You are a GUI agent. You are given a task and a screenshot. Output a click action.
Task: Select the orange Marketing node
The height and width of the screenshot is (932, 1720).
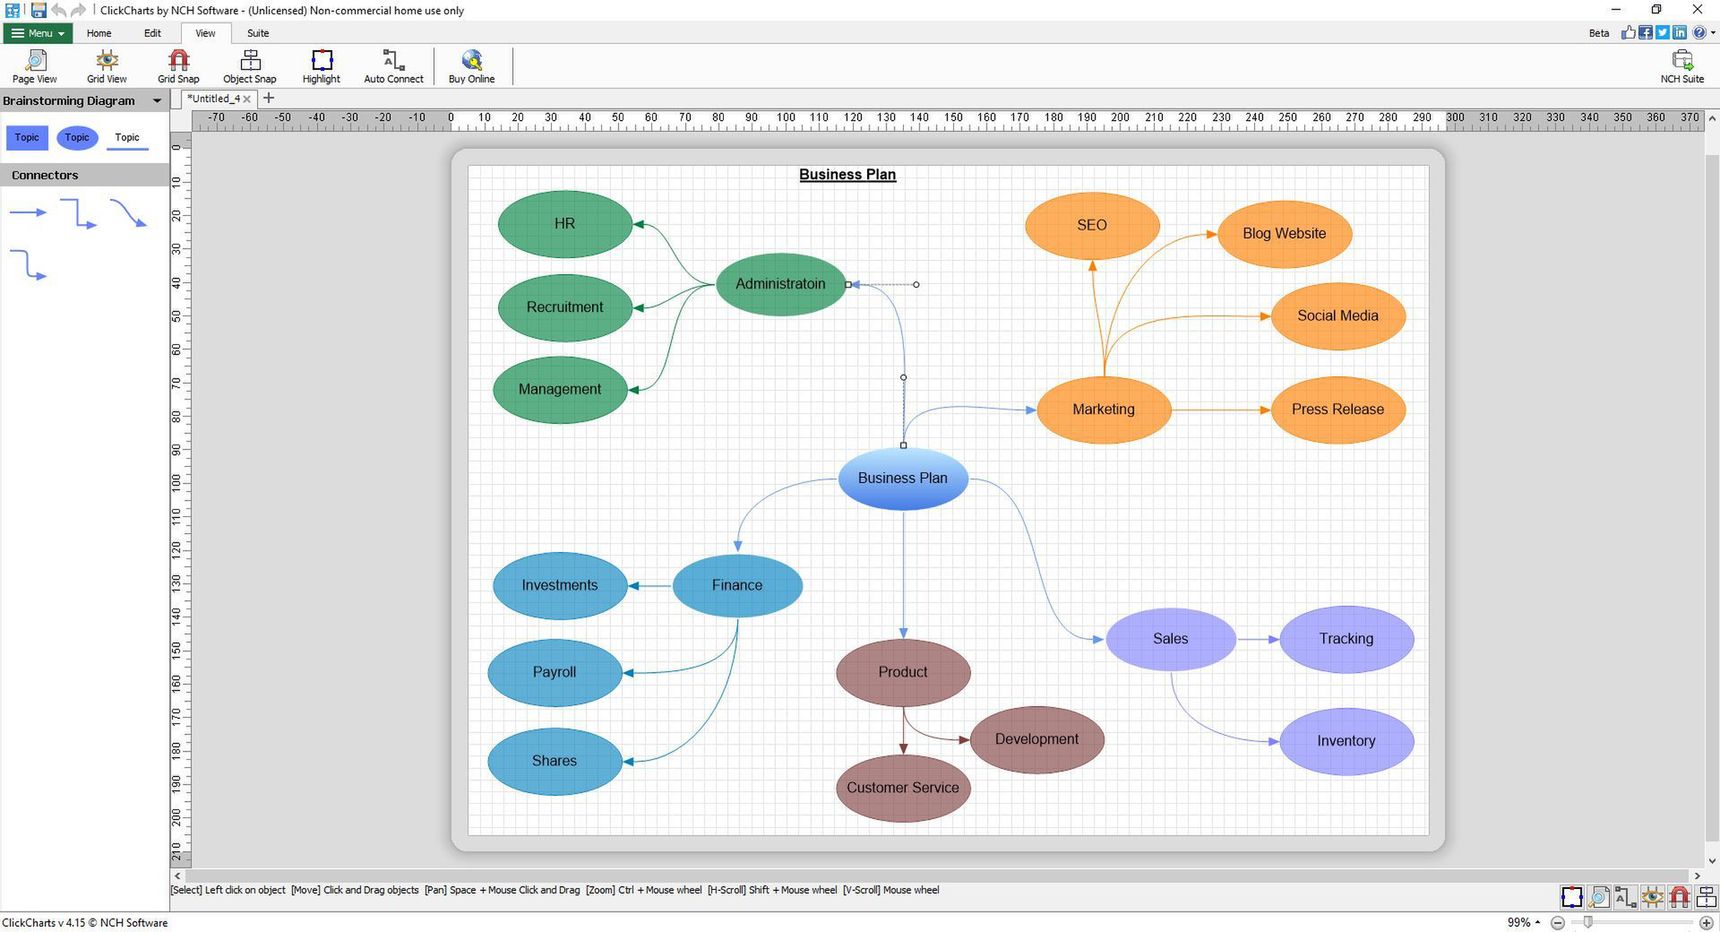[1103, 409]
